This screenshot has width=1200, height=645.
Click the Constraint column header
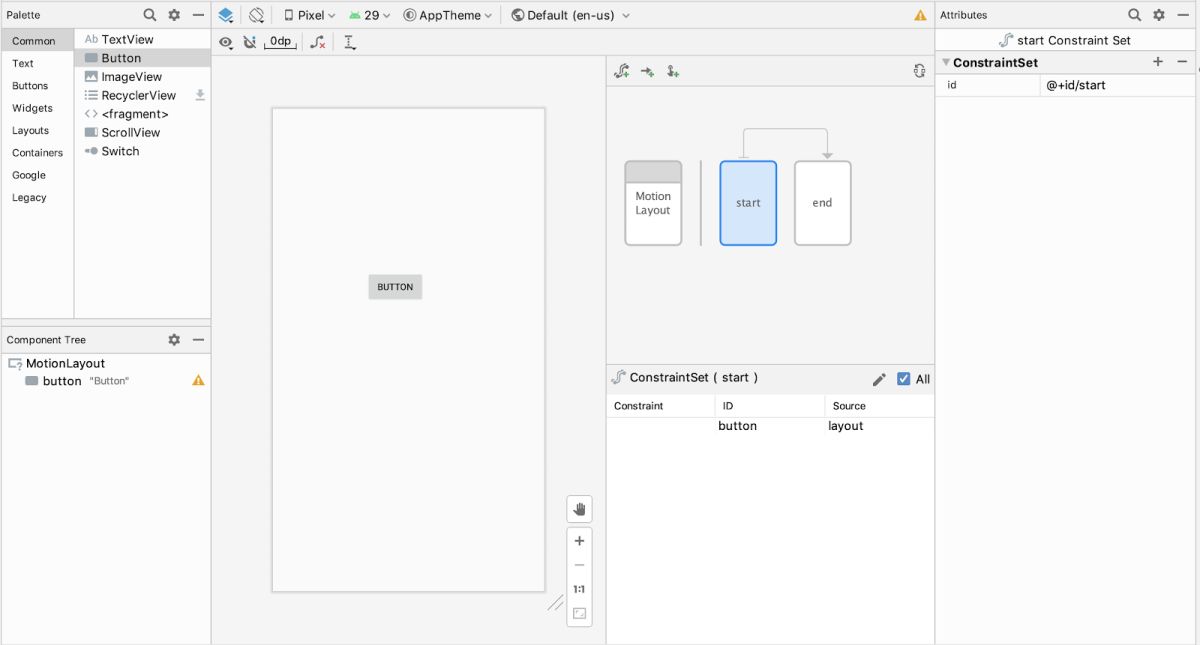661,406
